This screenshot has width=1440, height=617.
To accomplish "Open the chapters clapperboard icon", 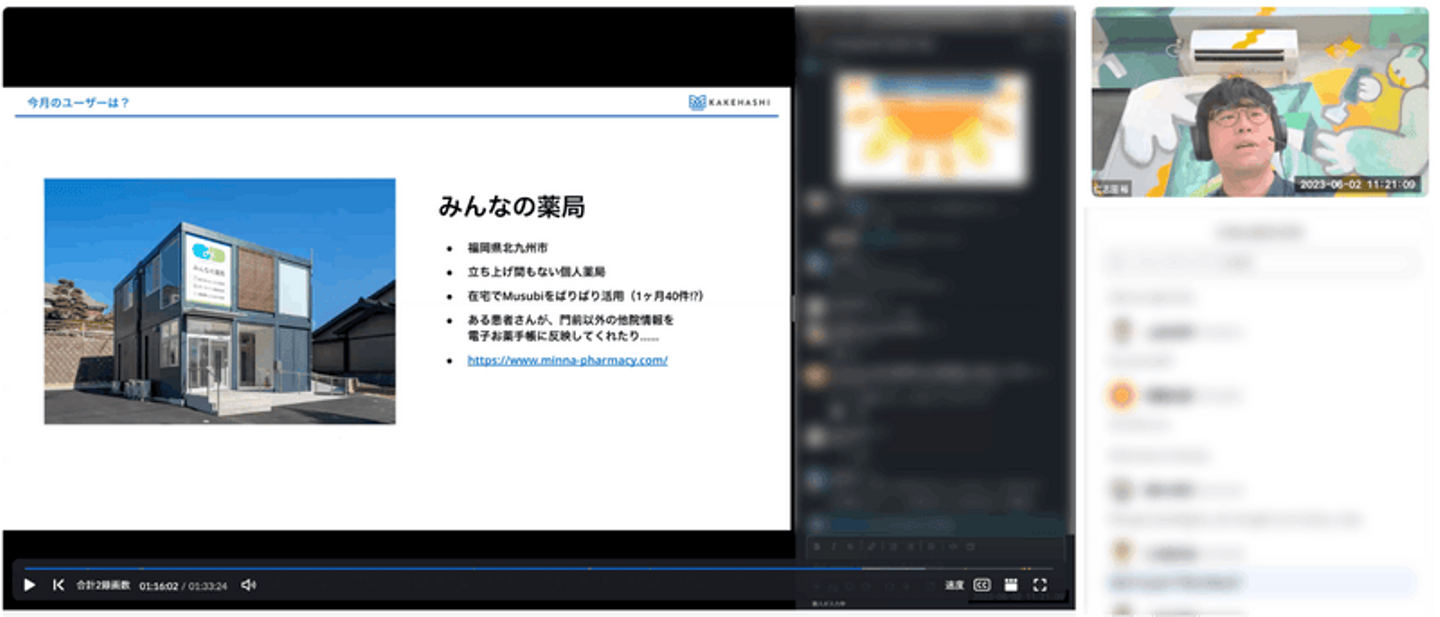I will (x=1011, y=585).
